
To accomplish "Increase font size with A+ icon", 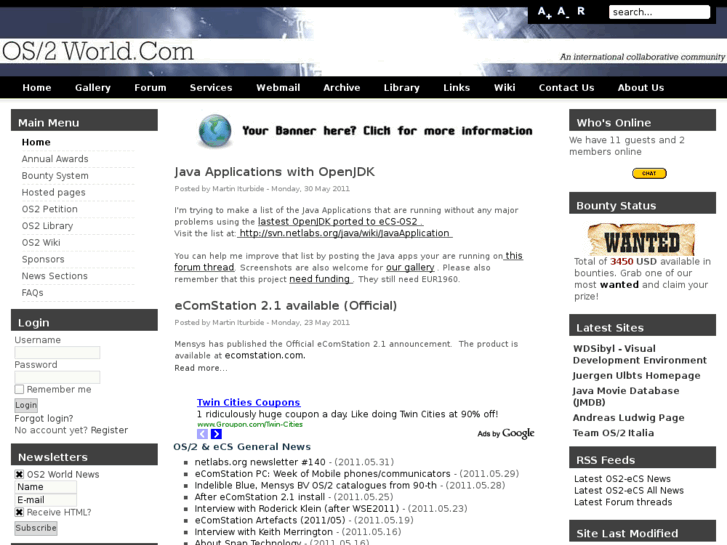I will tap(544, 13).
